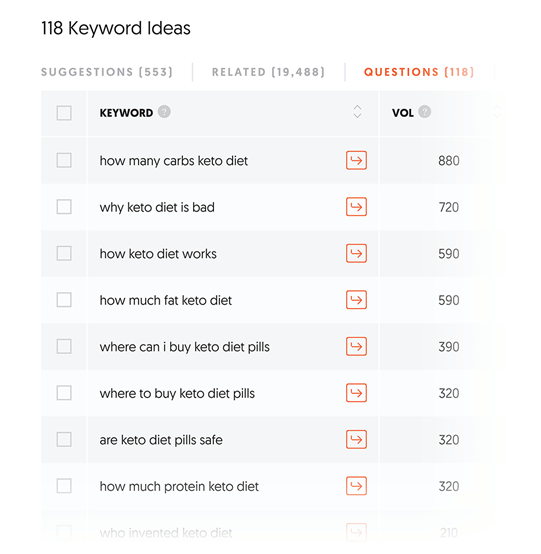Open arrow icon for 'how keto diet works'
The image size is (541, 554).
point(356,253)
